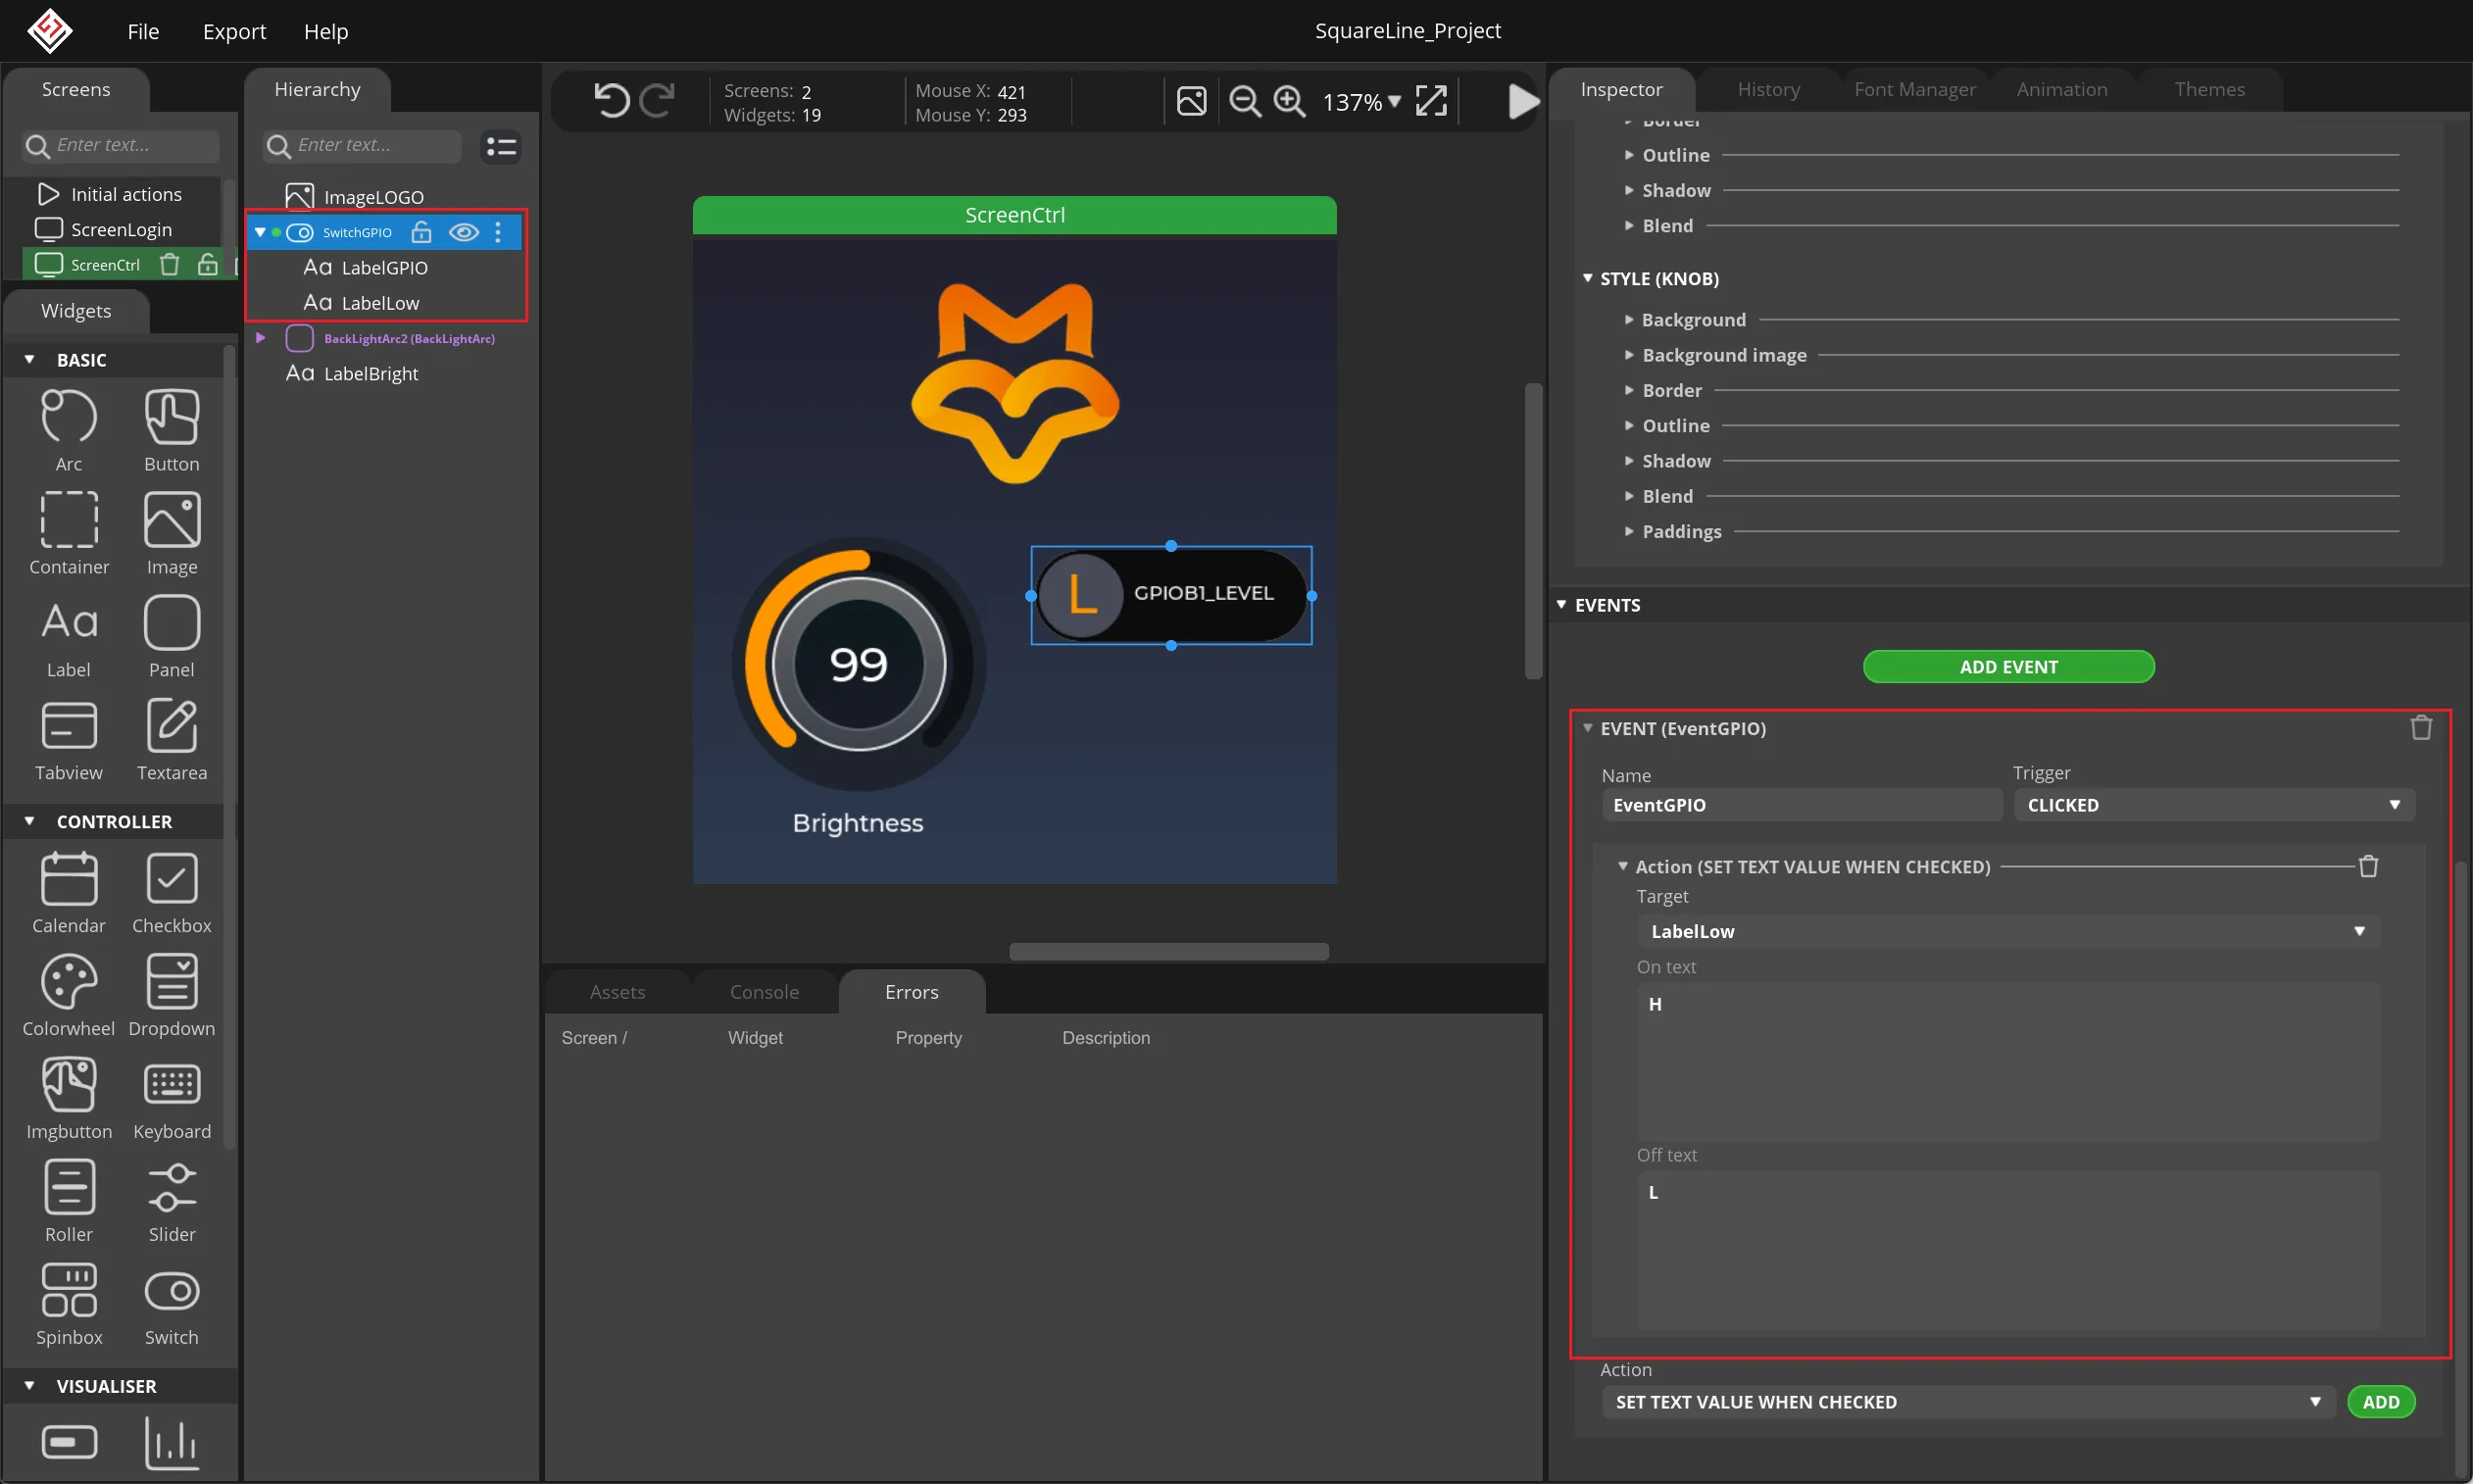The image size is (2473, 1484).
Task: Switch to the Assets tab
Action: [617, 991]
